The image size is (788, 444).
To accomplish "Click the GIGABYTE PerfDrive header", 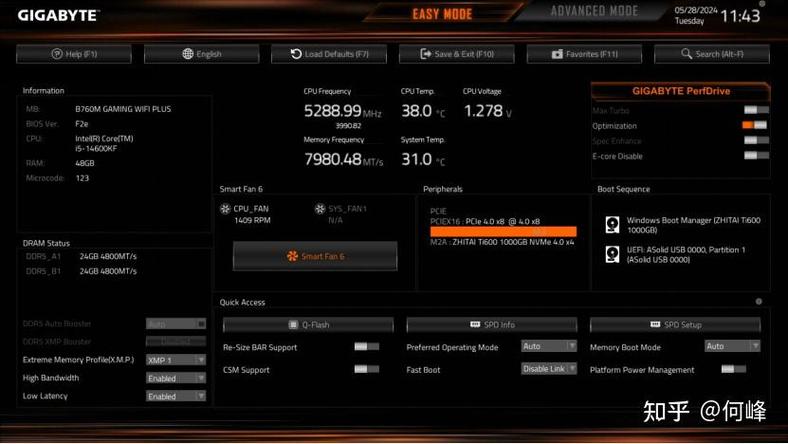I will click(x=680, y=91).
